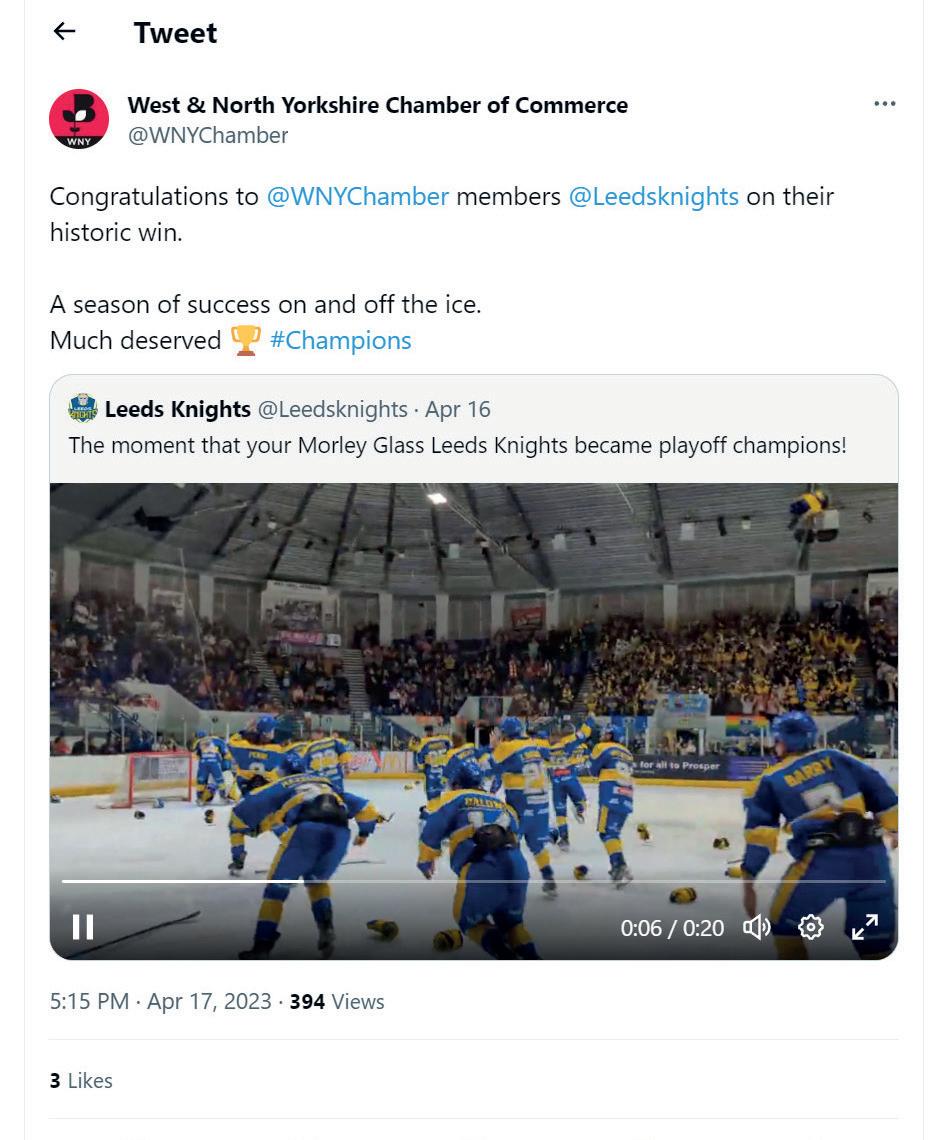Open video settings gear

tap(811, 927)
